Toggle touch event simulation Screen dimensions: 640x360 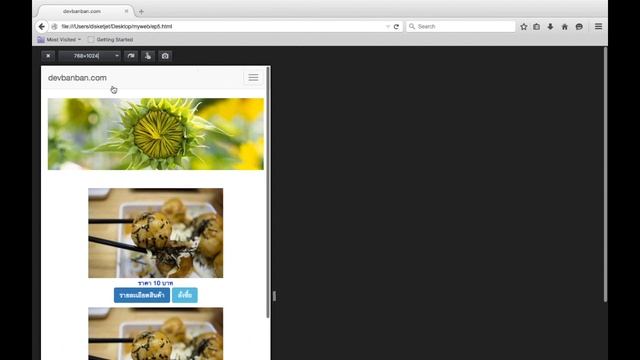(148, 56)
